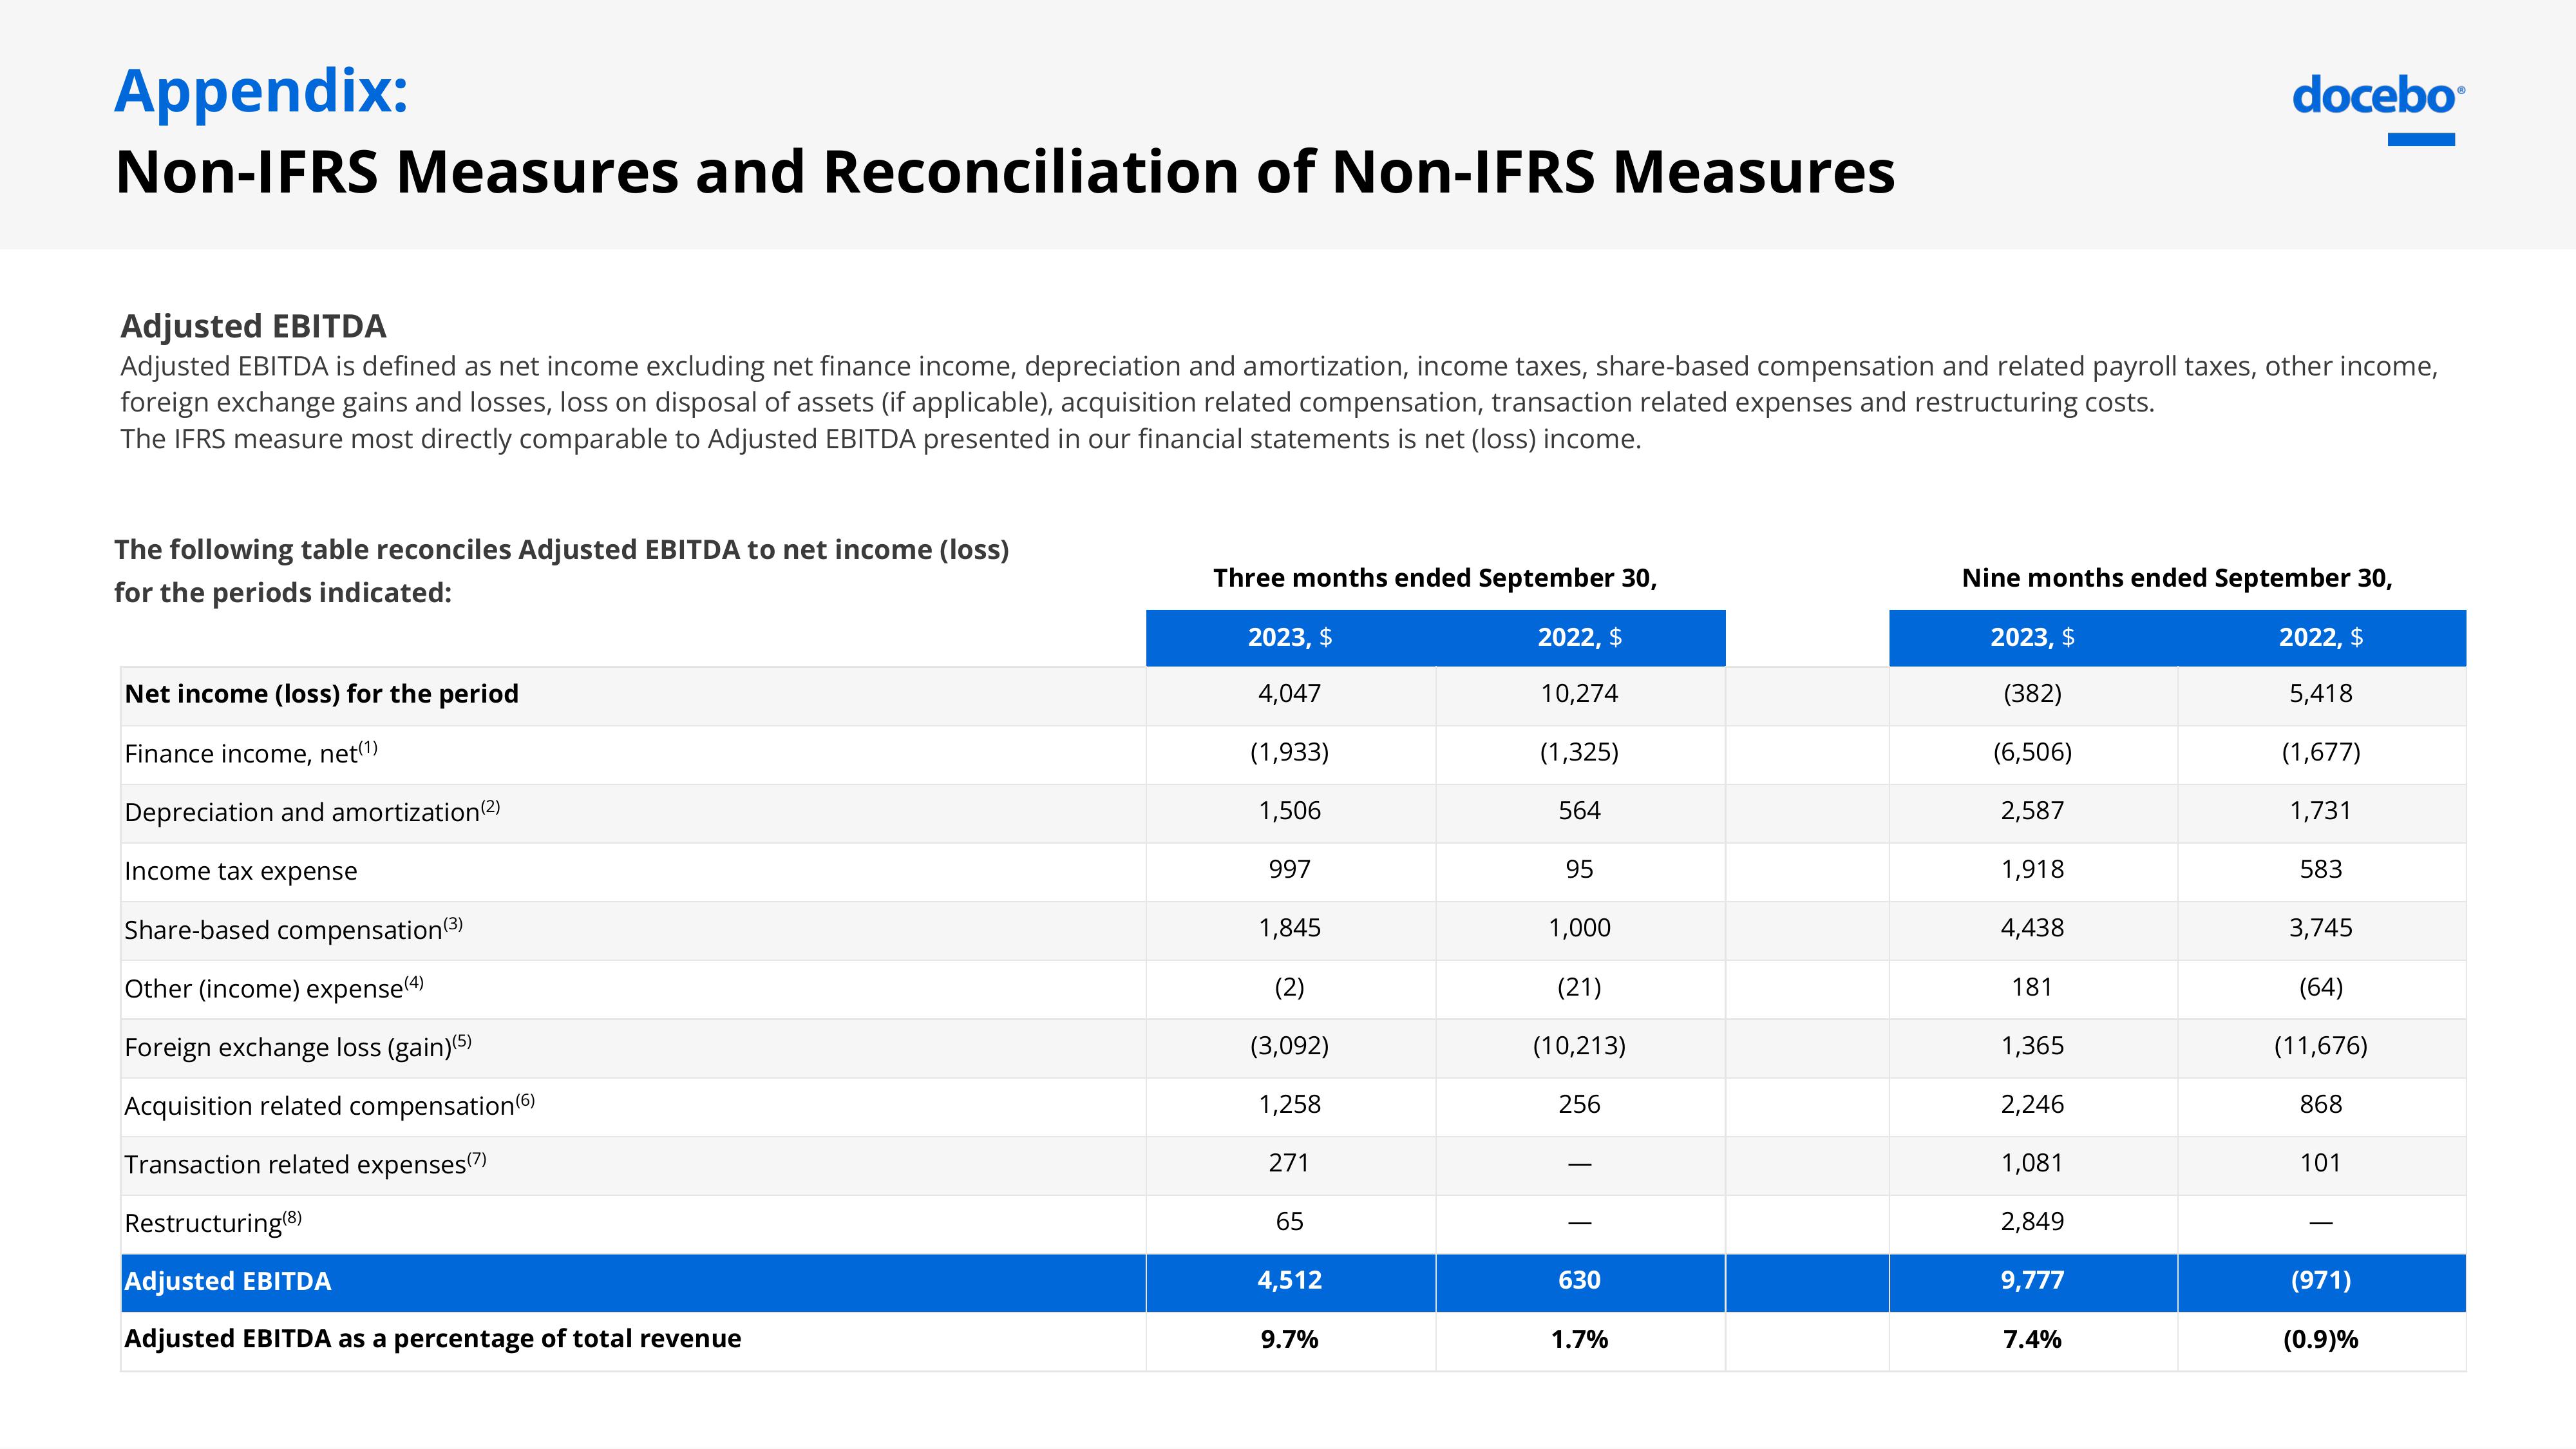The image size is (2576, 1449).
Task: Click 'Net income (loss) for the period' label
Action: [x=321, y=694]
